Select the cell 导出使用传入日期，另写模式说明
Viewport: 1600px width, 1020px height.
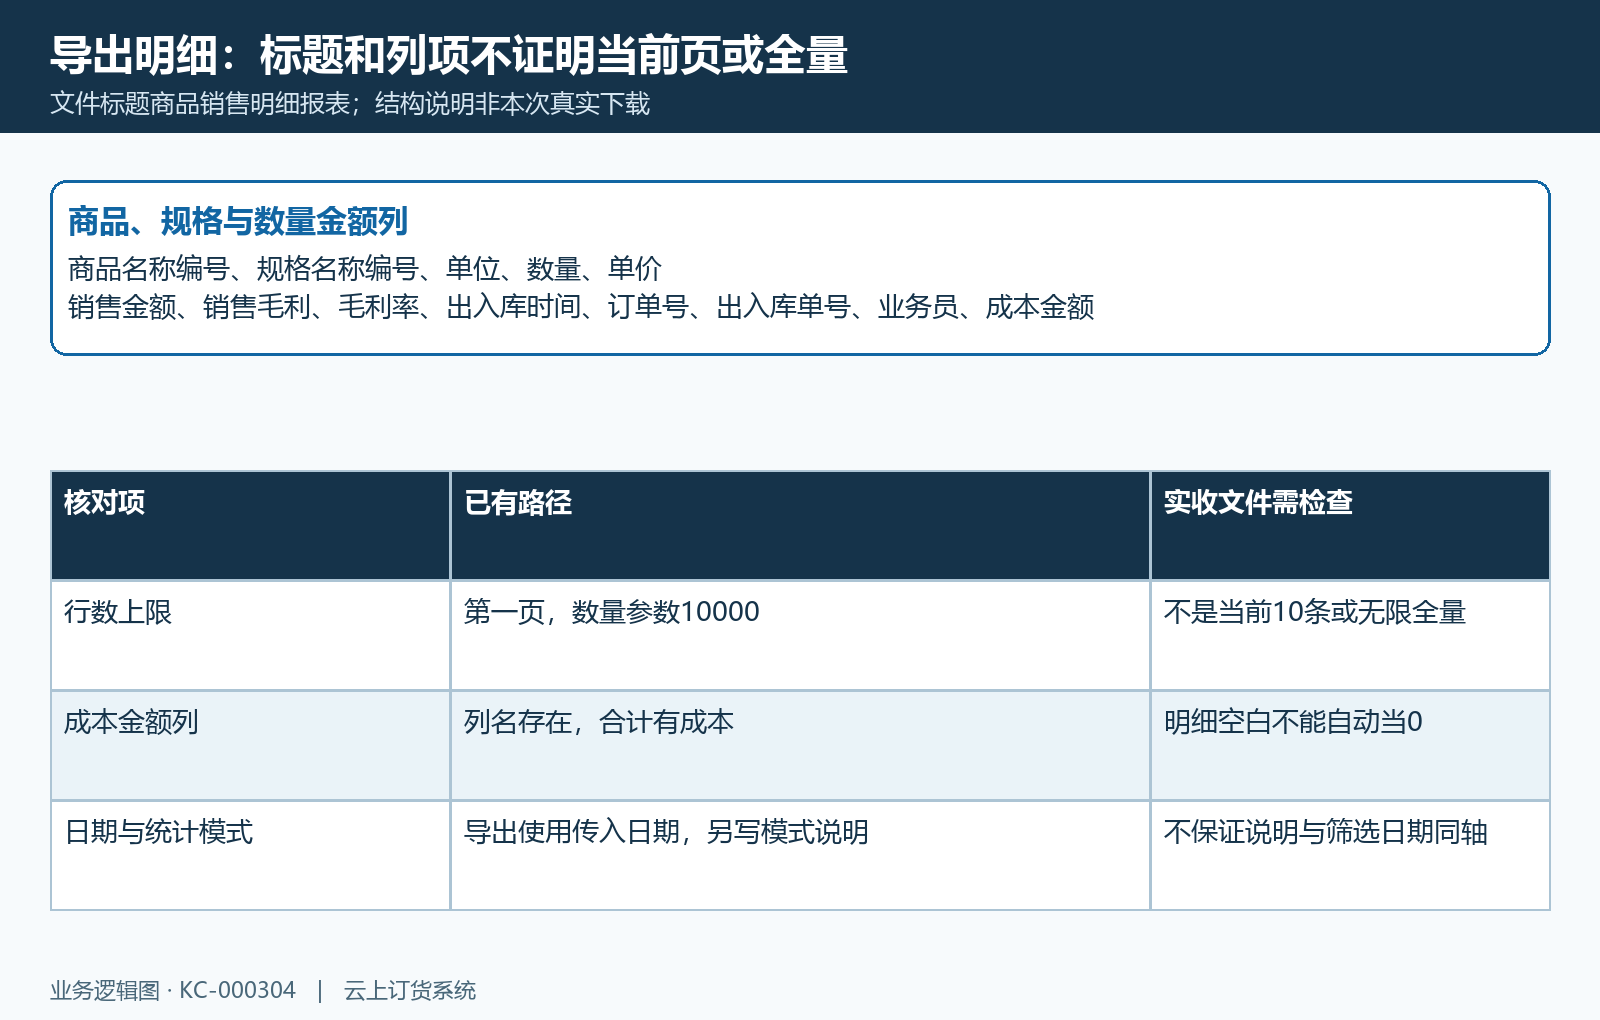point(800,855)
